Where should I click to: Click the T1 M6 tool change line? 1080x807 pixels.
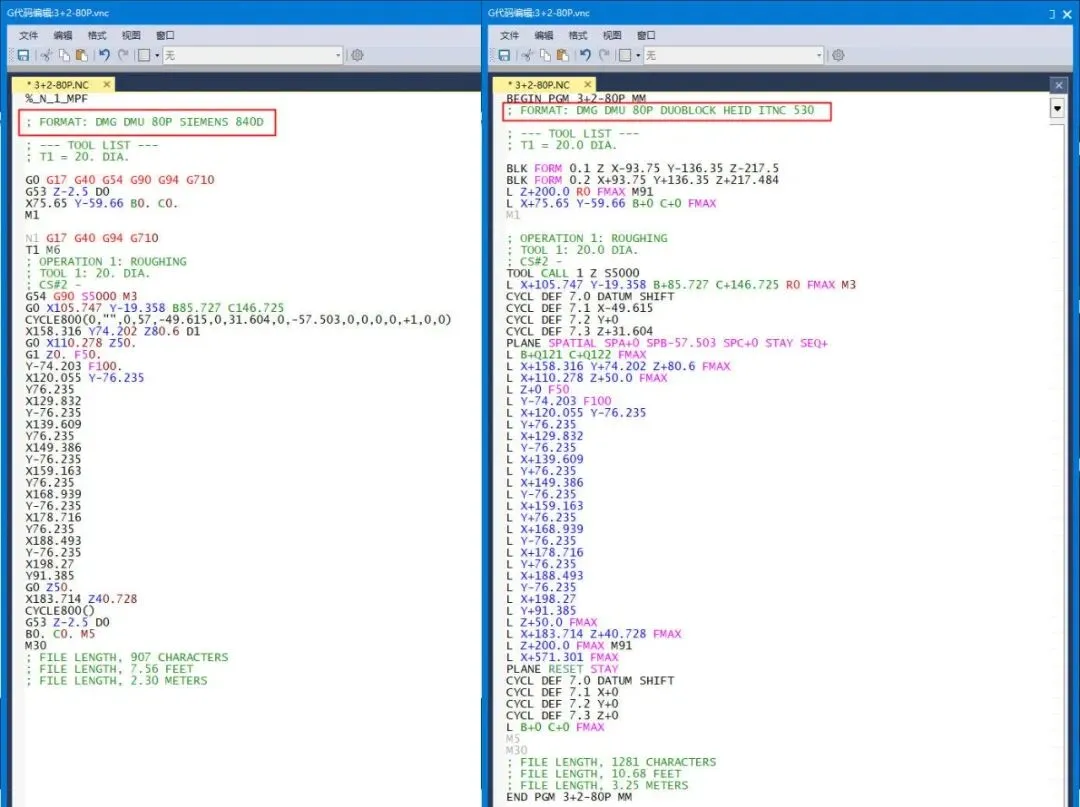[43, 249]
